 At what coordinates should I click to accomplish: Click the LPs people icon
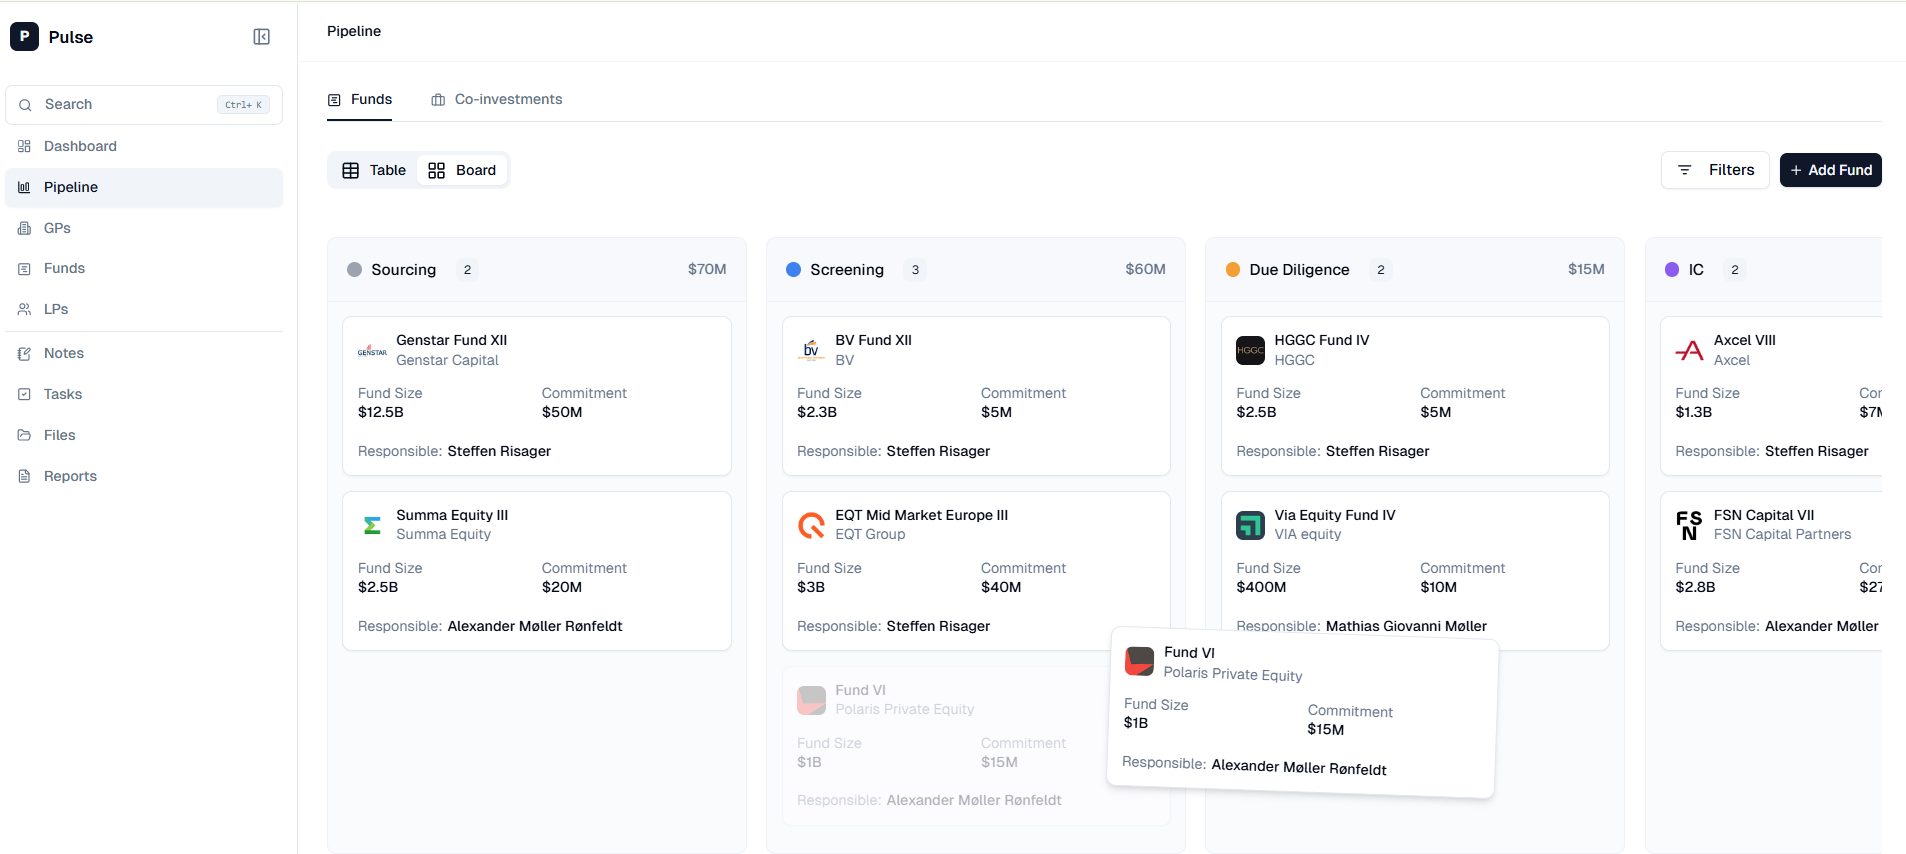(x=24, y=309)
